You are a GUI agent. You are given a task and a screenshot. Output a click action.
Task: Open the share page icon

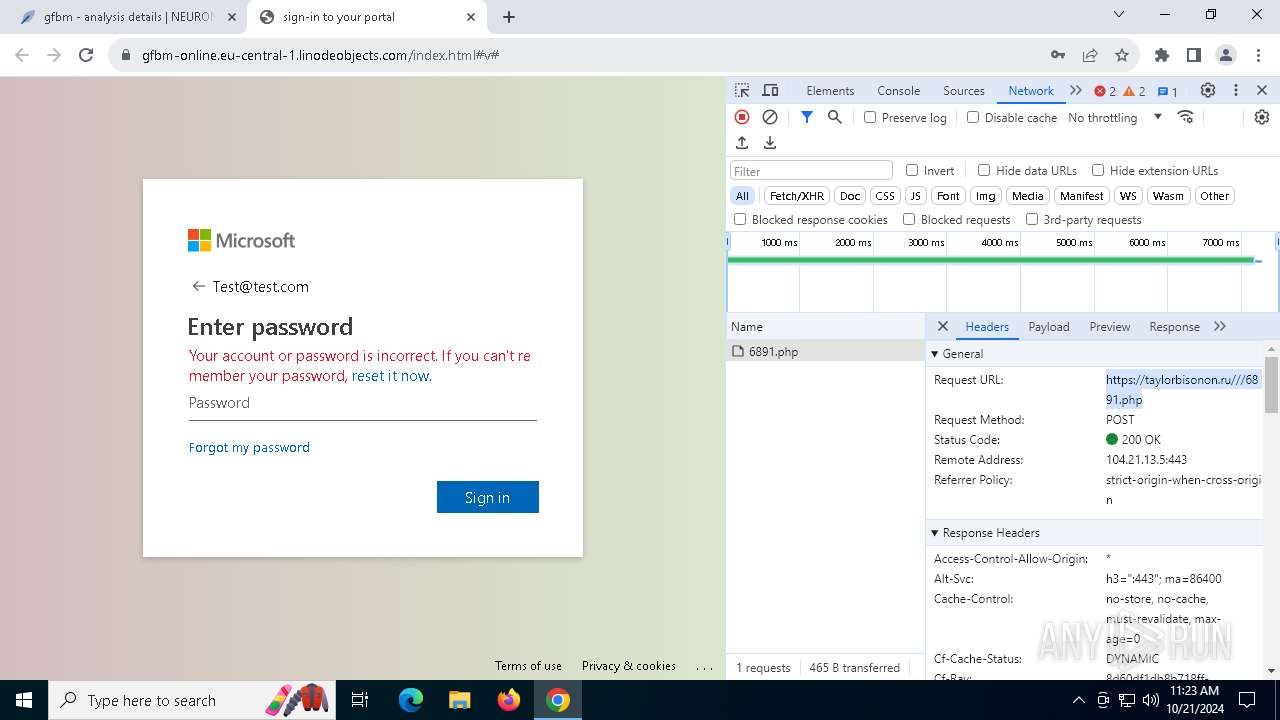[1090, 55]
